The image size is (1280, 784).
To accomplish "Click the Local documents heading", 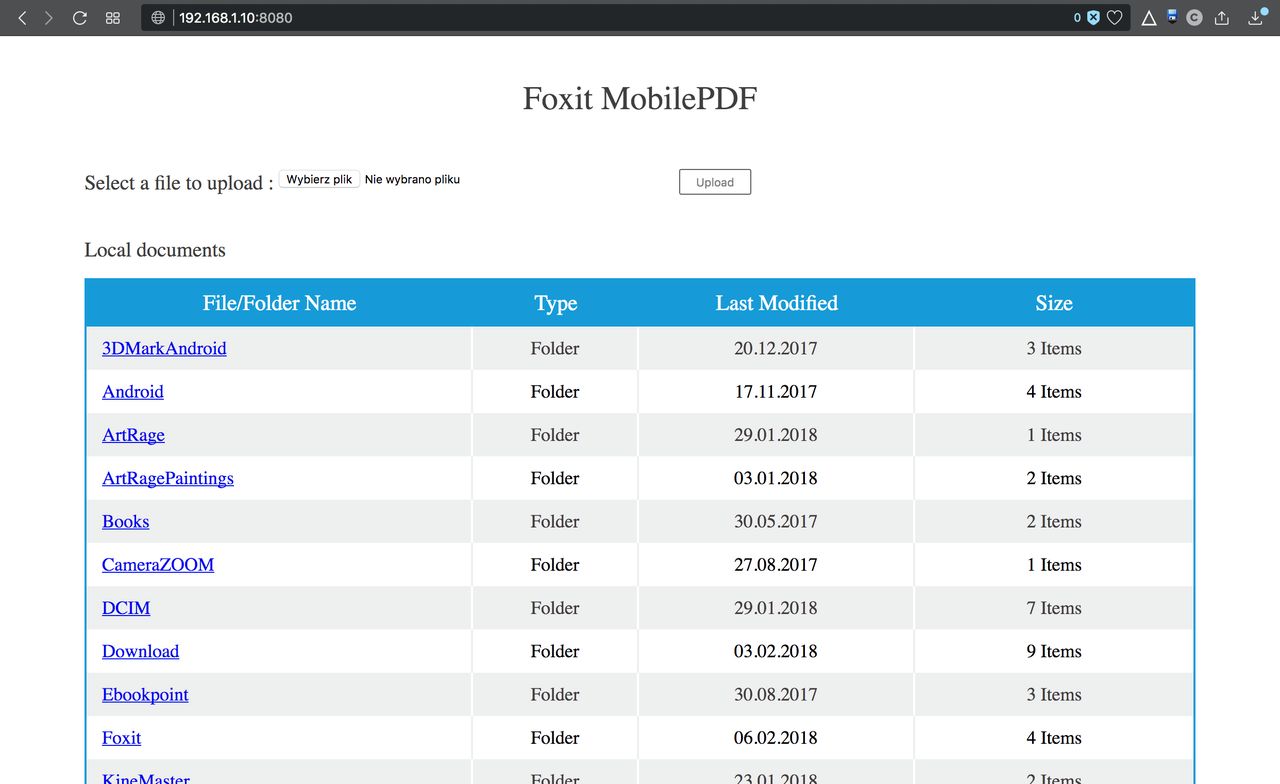I will 155,250.
